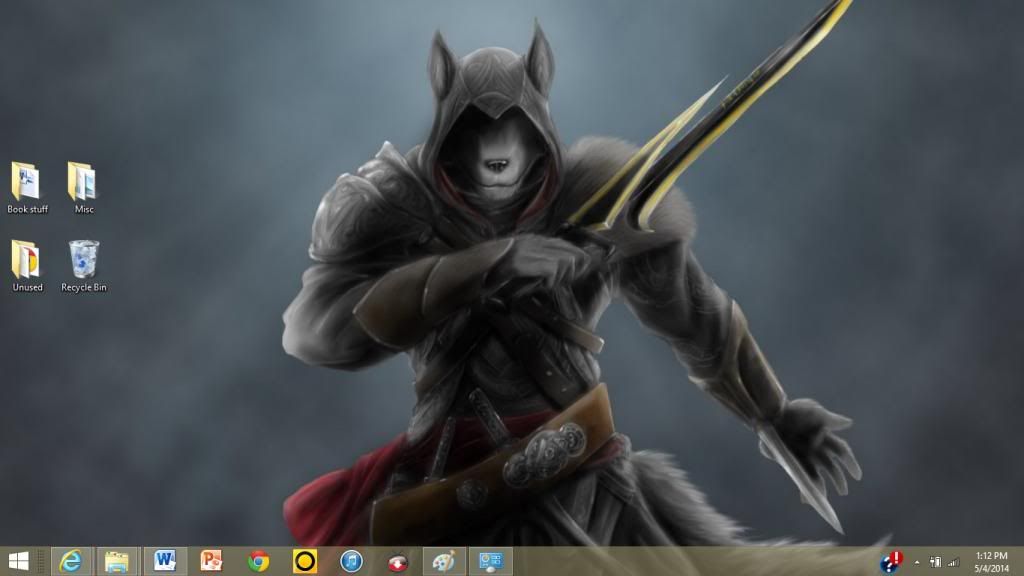Viewport: 1024px width, 576px height.
Task: Open the yellow circle Norton taskbar icon
Action: tap(305, 561)
